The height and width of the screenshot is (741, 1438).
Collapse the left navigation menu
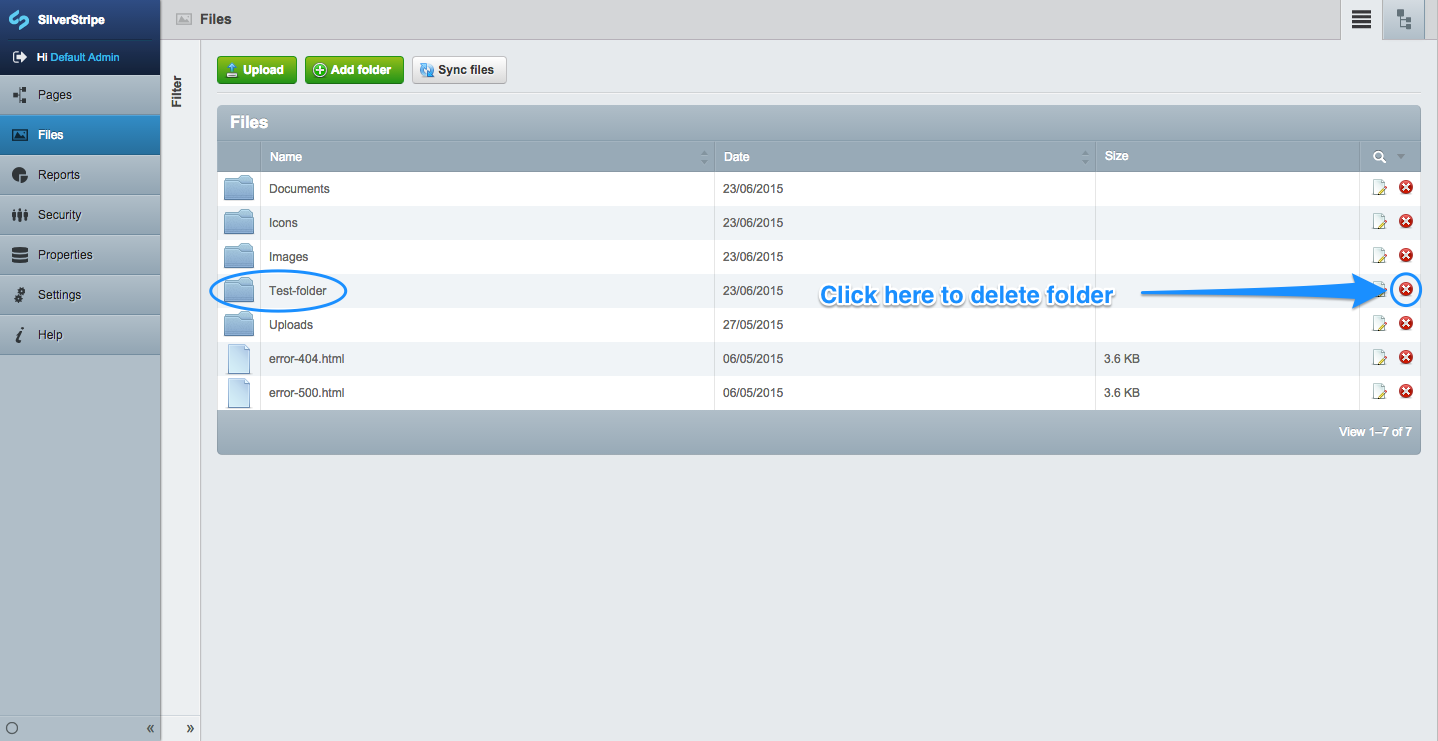(x=150, y=728)
